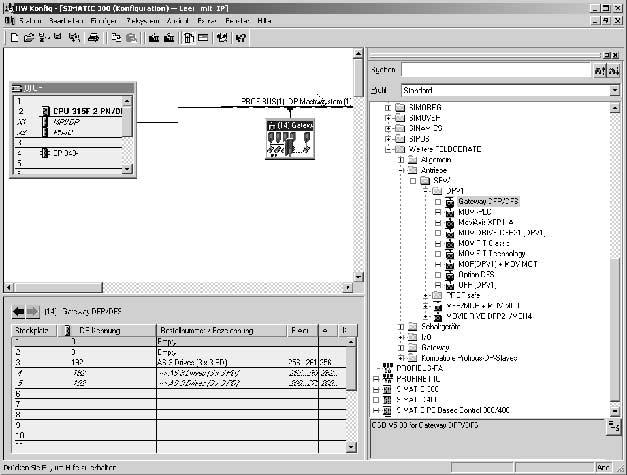Click the HW Konfig icon in menu bar

(10, 20)
